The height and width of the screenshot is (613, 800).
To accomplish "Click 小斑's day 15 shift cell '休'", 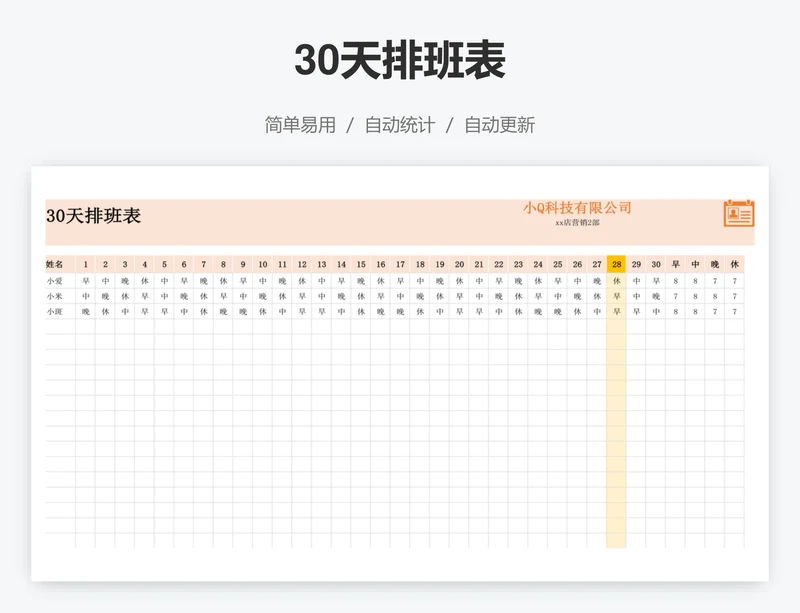I will pos(361,311).
